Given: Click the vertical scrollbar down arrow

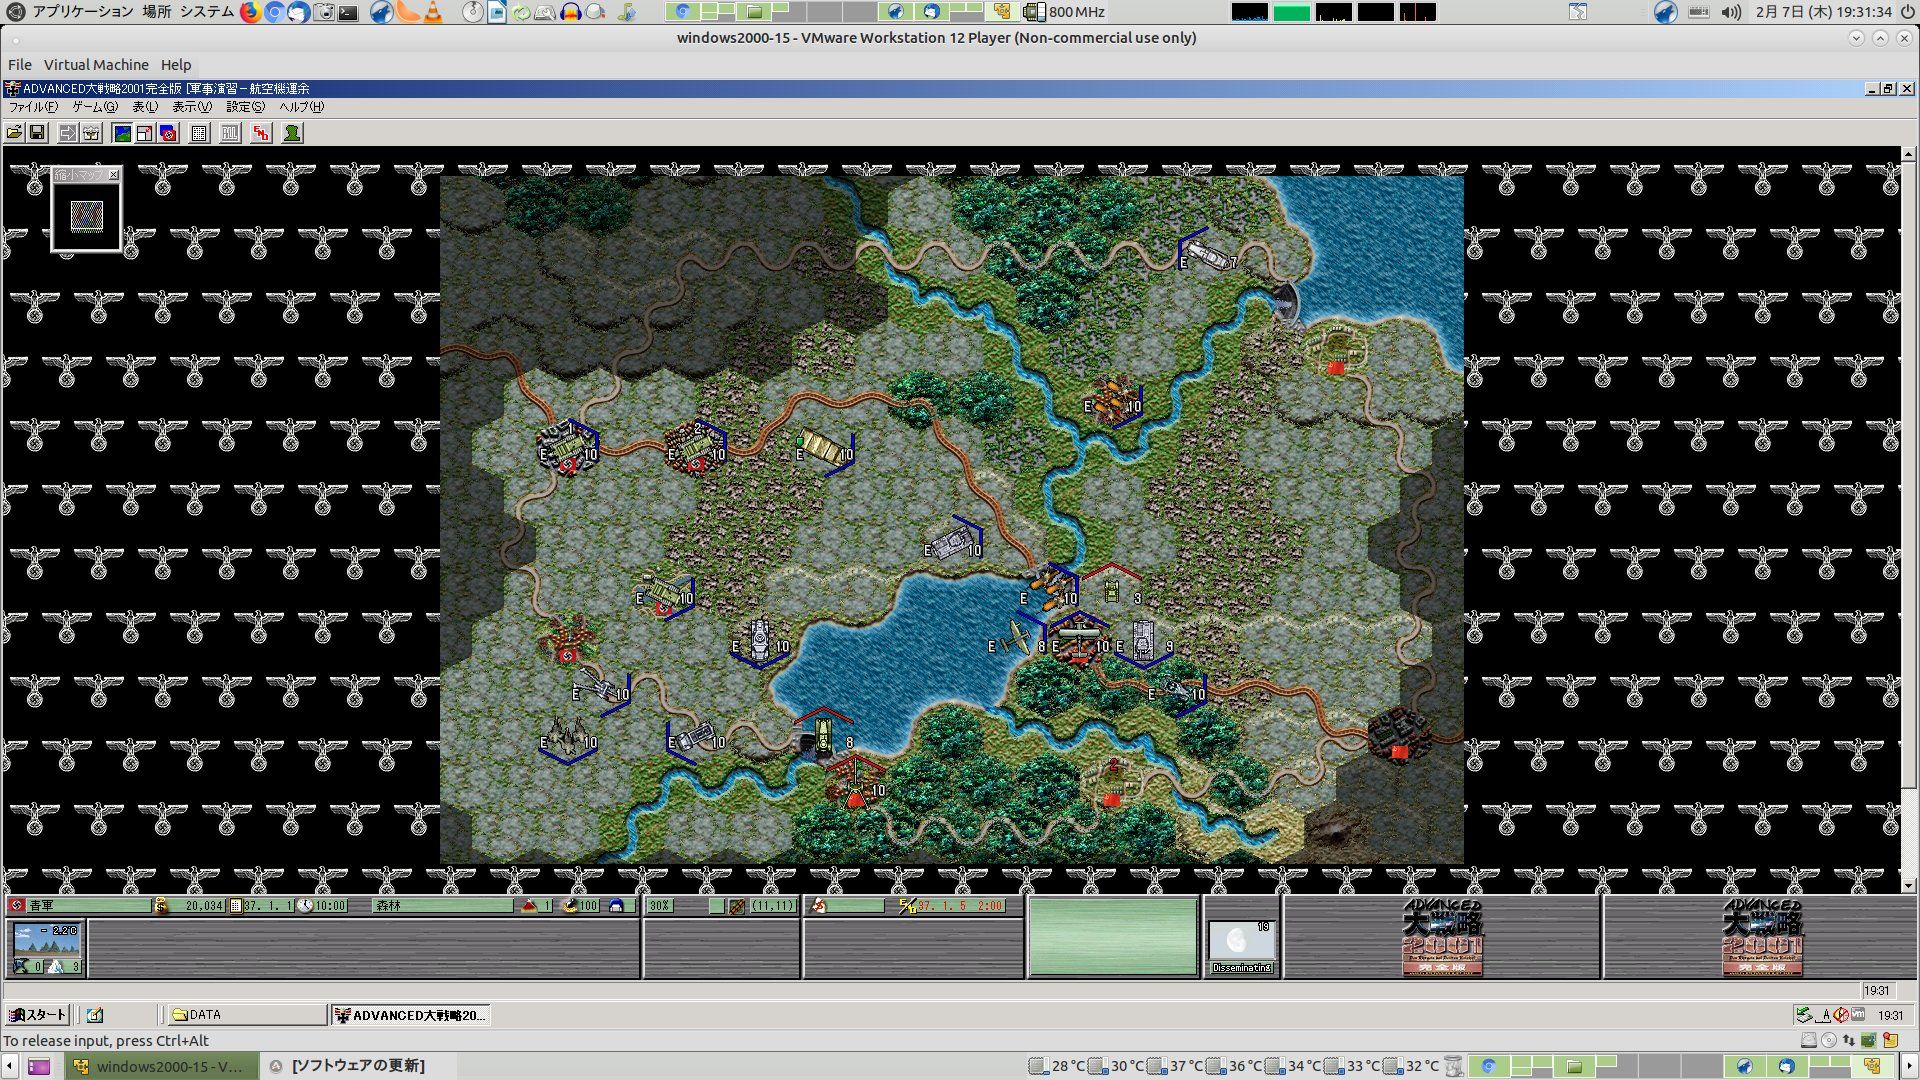Looking at the screenshot, I should point(1908,885).
